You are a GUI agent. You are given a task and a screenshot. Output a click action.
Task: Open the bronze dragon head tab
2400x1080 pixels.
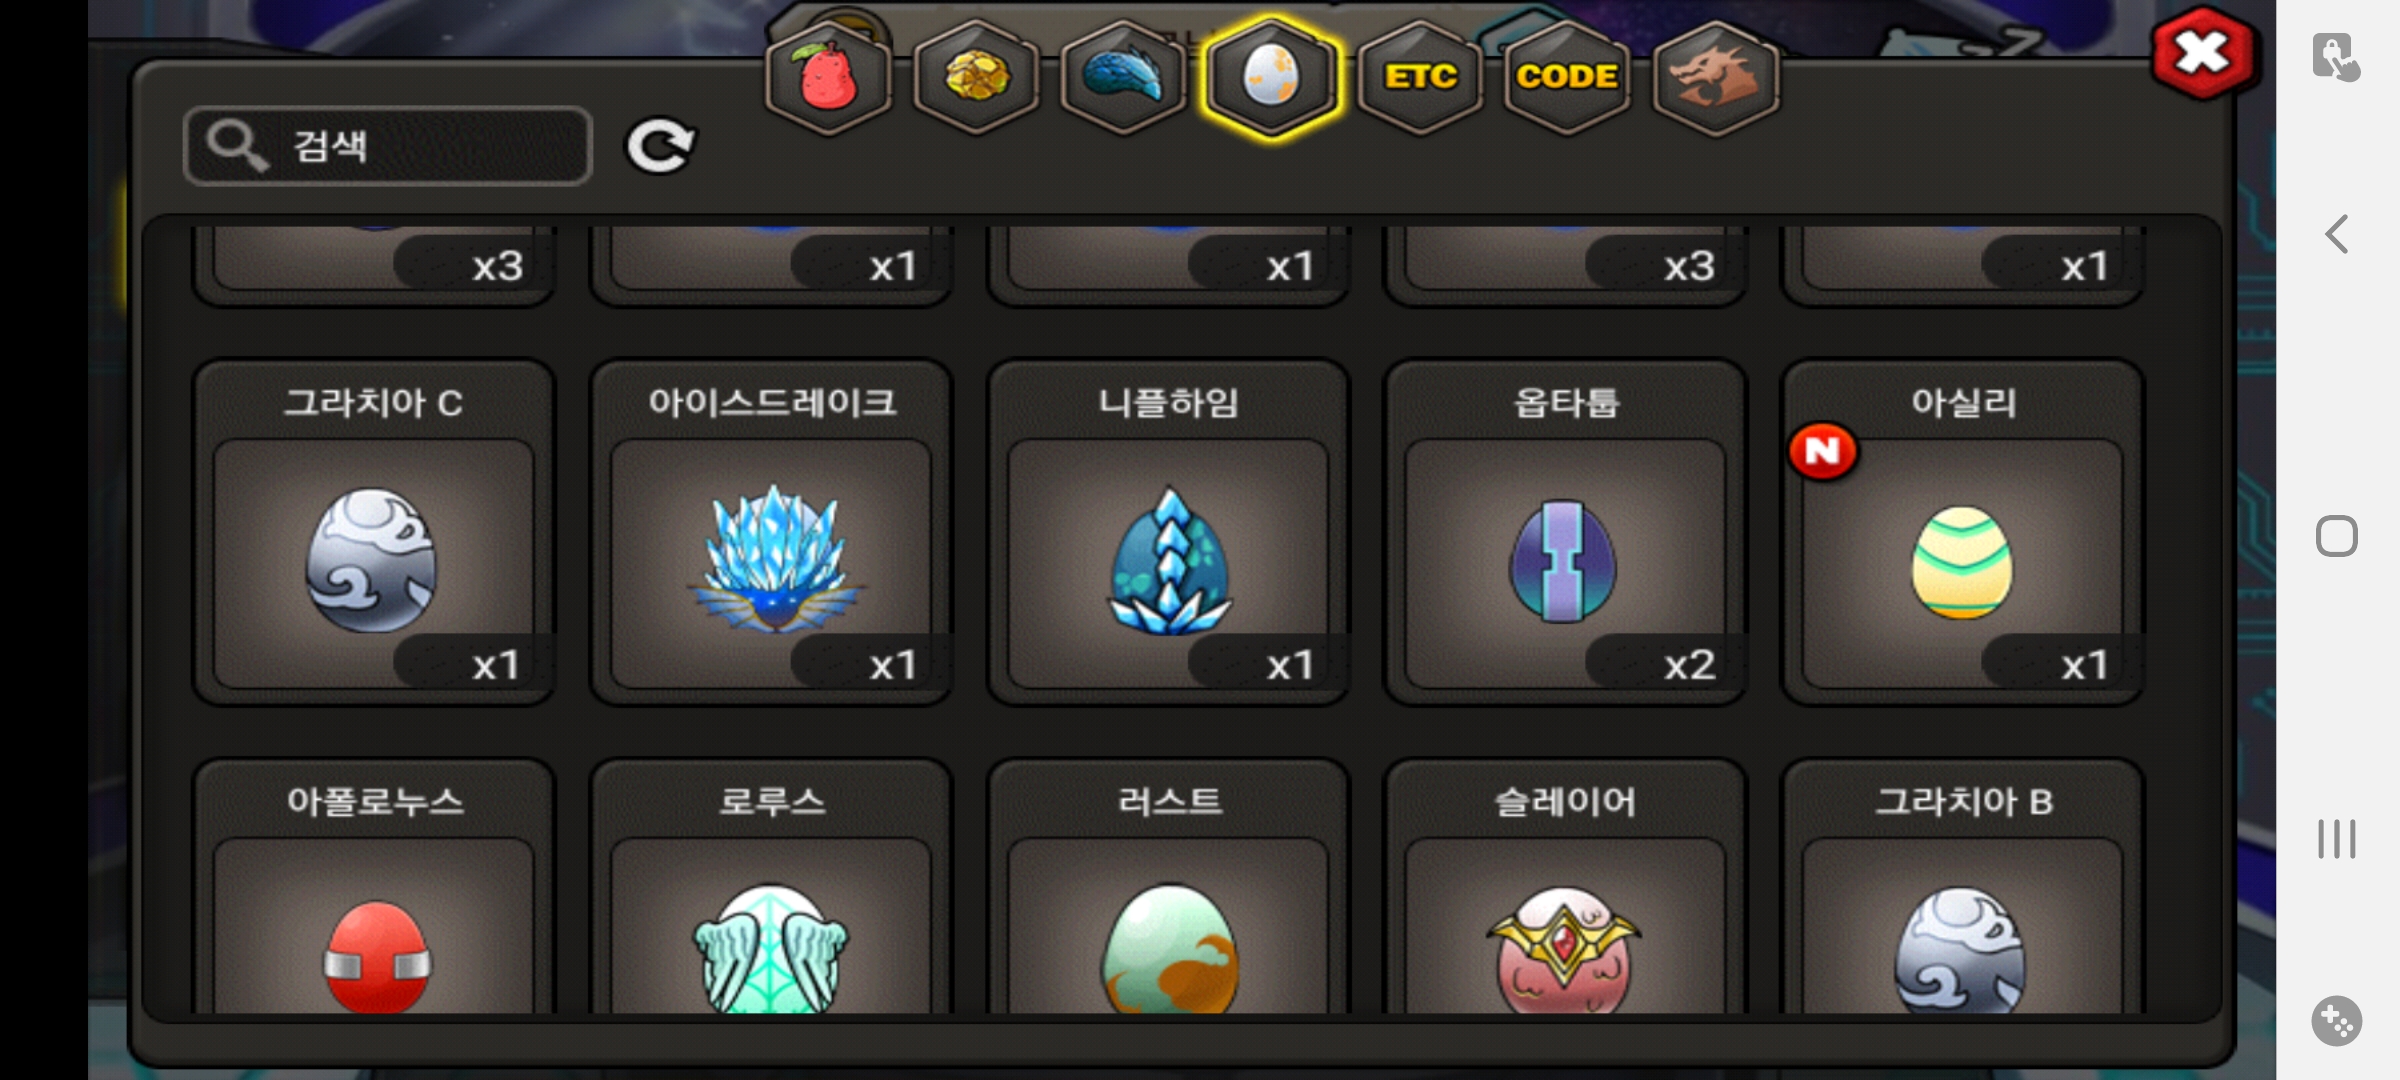1715,77
